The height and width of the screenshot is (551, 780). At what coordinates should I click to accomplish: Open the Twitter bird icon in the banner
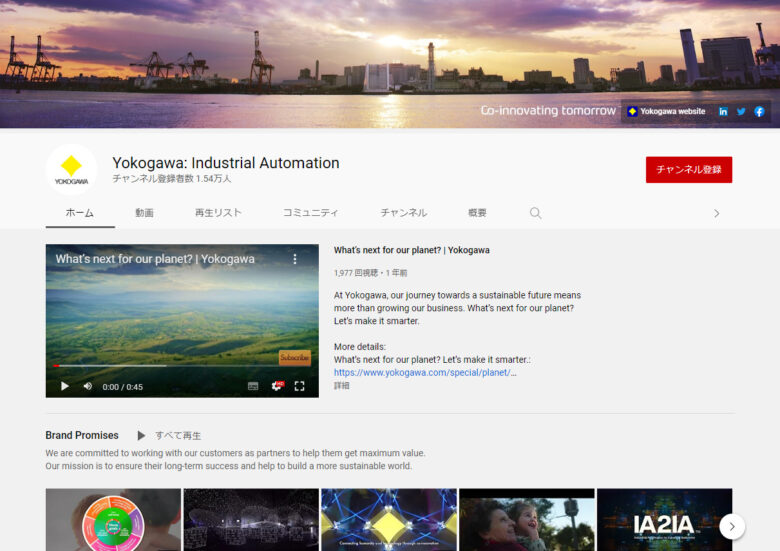[741, 111]
